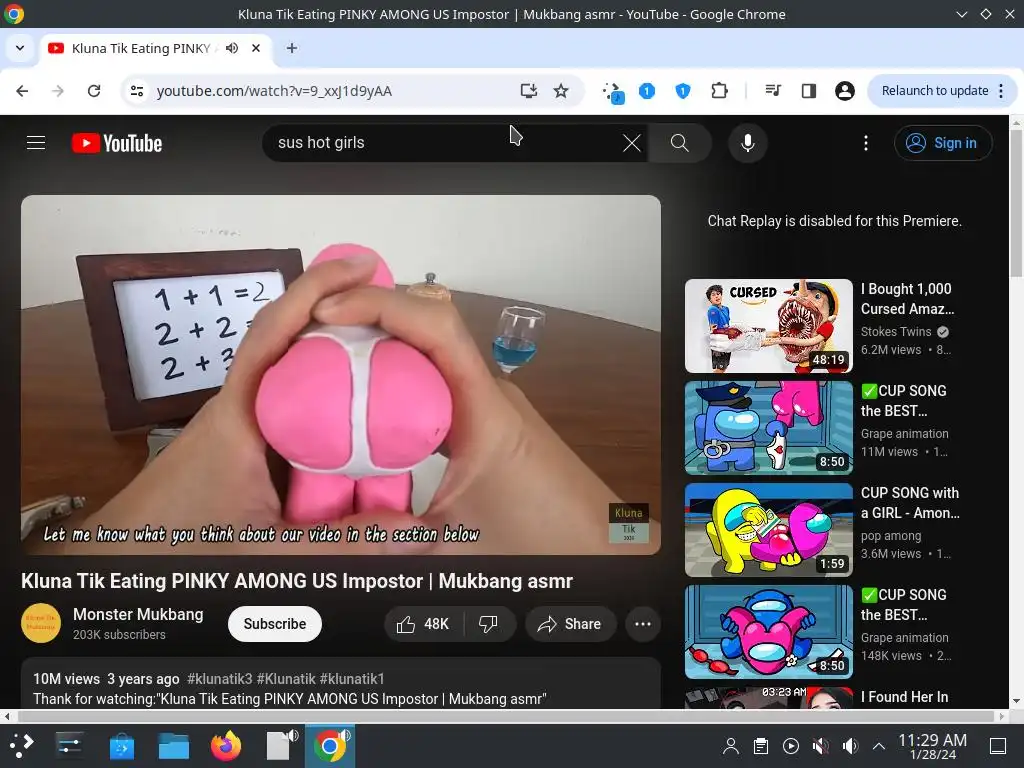Open clock showing 11:29 AM

(x=933, y=746)
